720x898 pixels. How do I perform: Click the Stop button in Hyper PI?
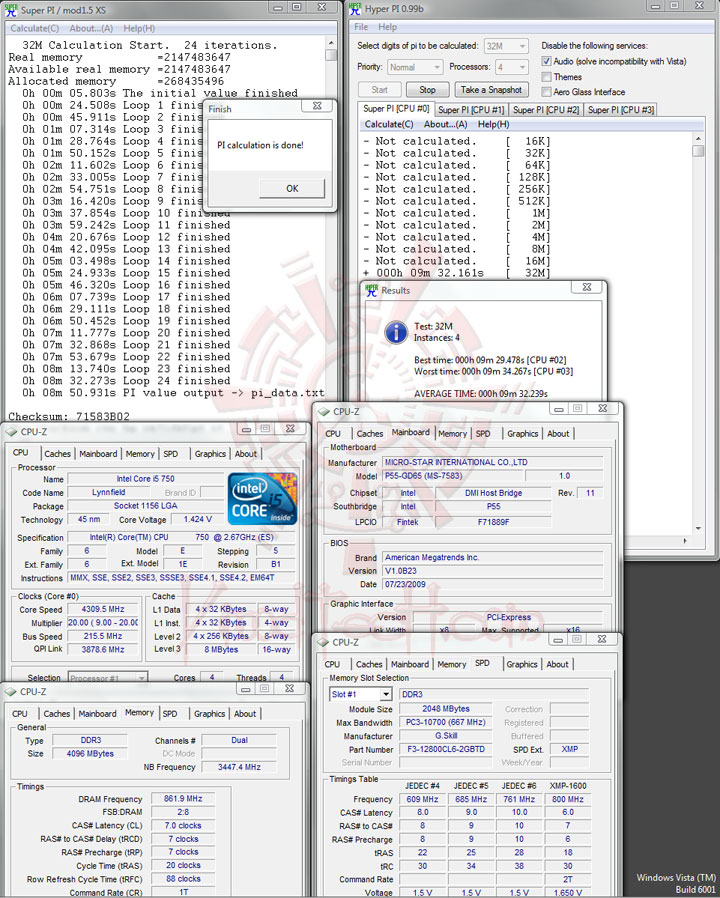(x=427, y=90)
